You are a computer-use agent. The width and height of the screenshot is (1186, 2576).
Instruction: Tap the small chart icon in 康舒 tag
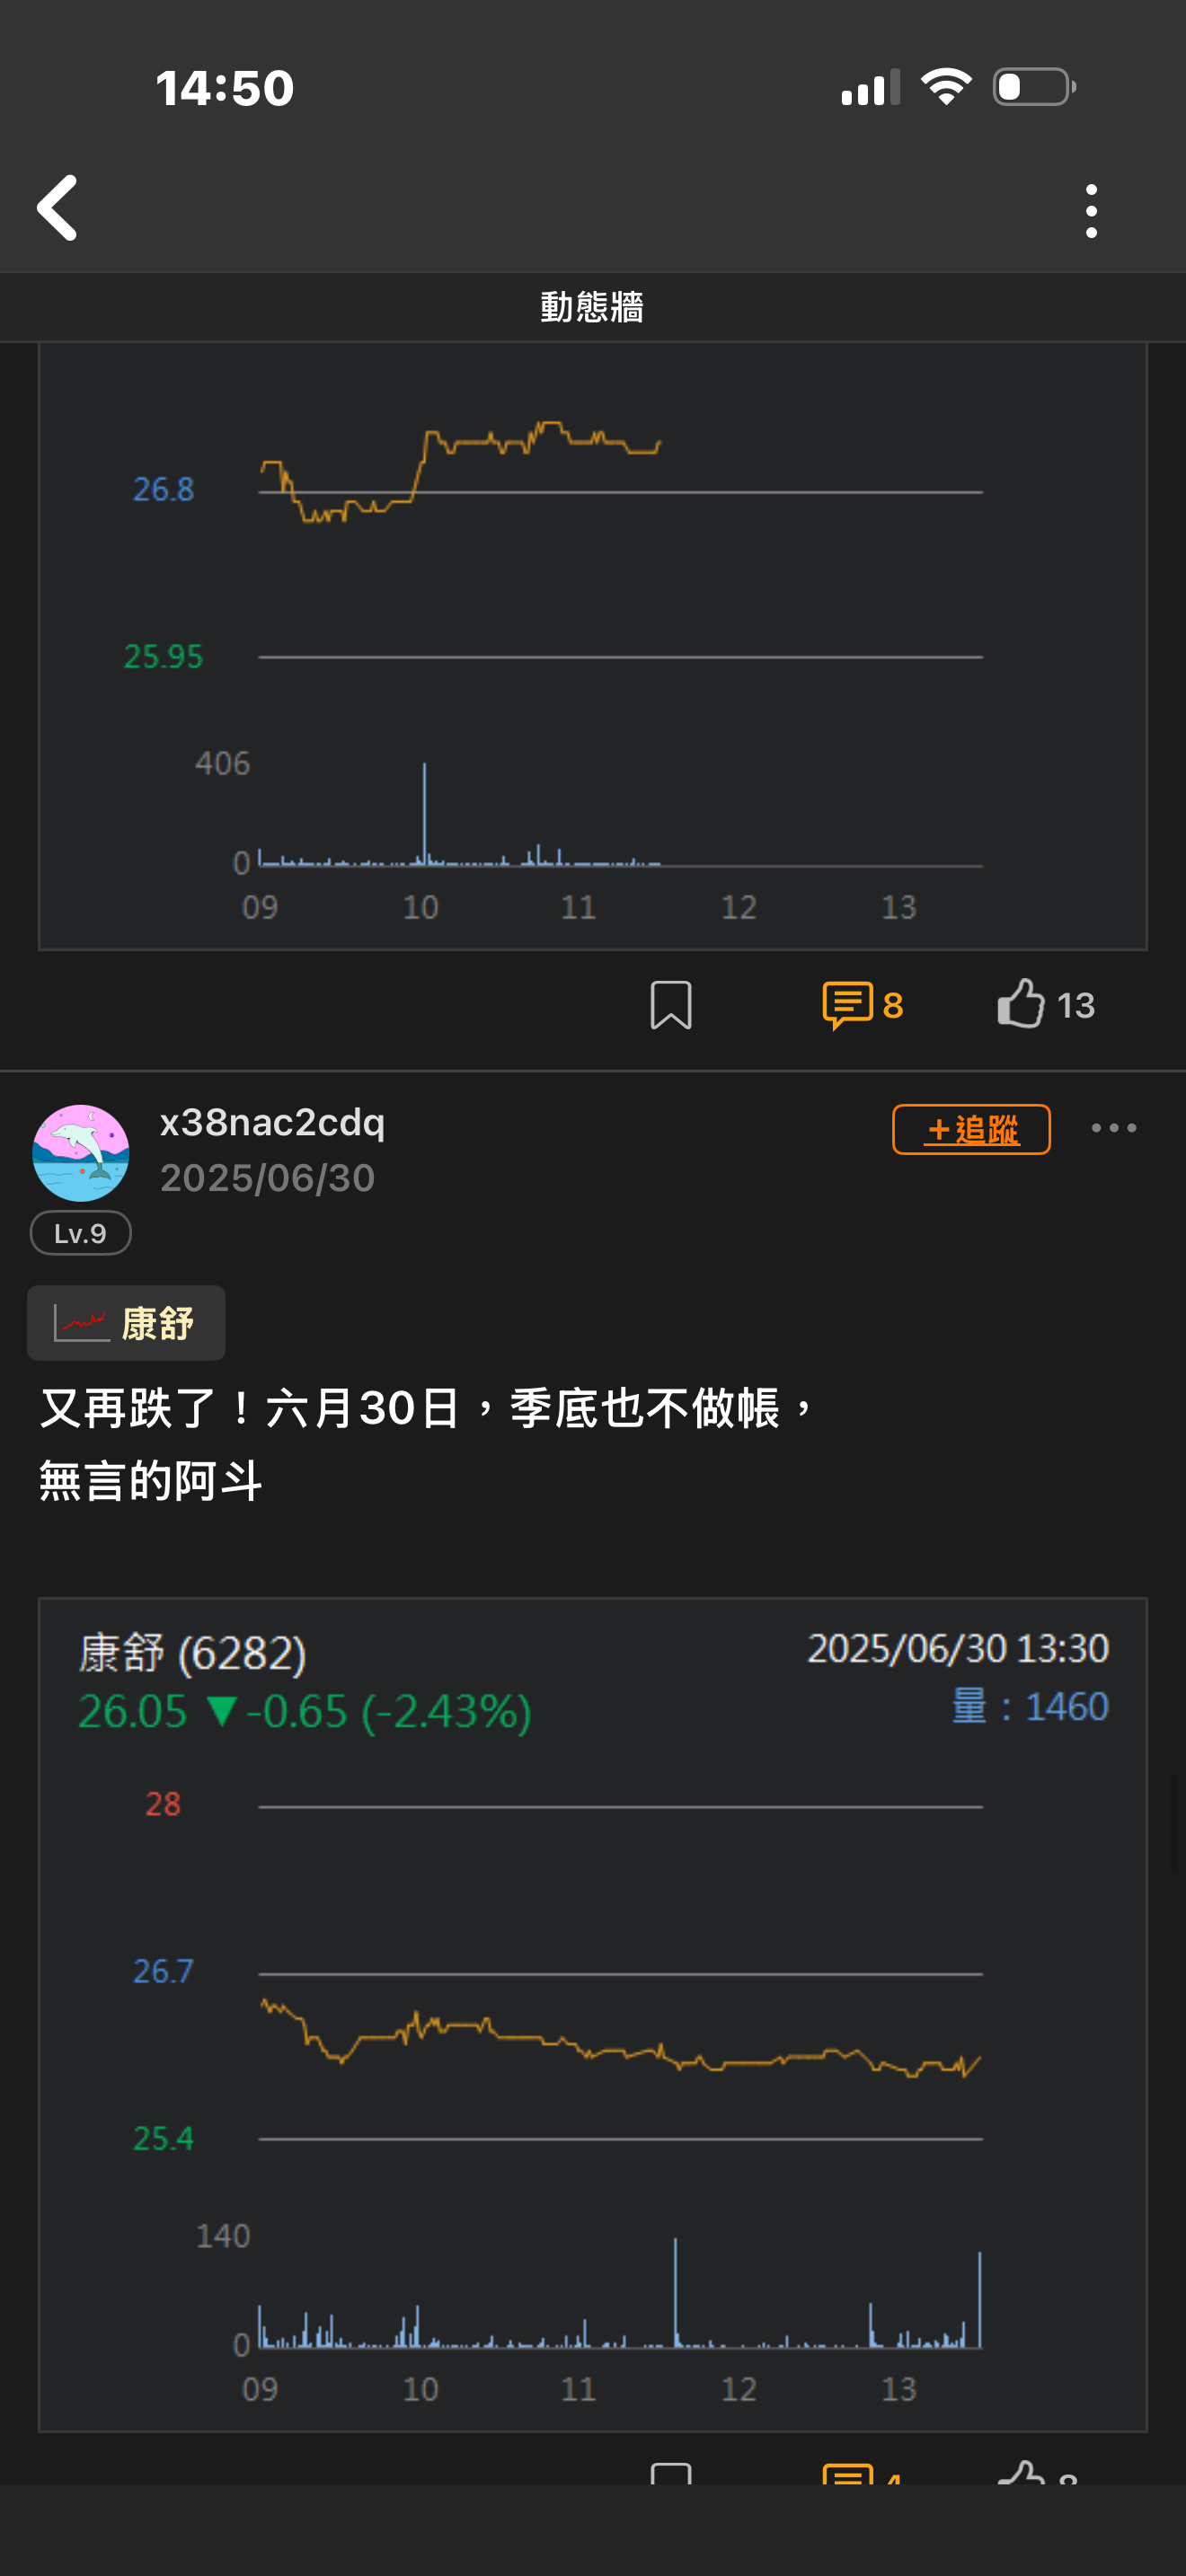tap(80, 1323)
